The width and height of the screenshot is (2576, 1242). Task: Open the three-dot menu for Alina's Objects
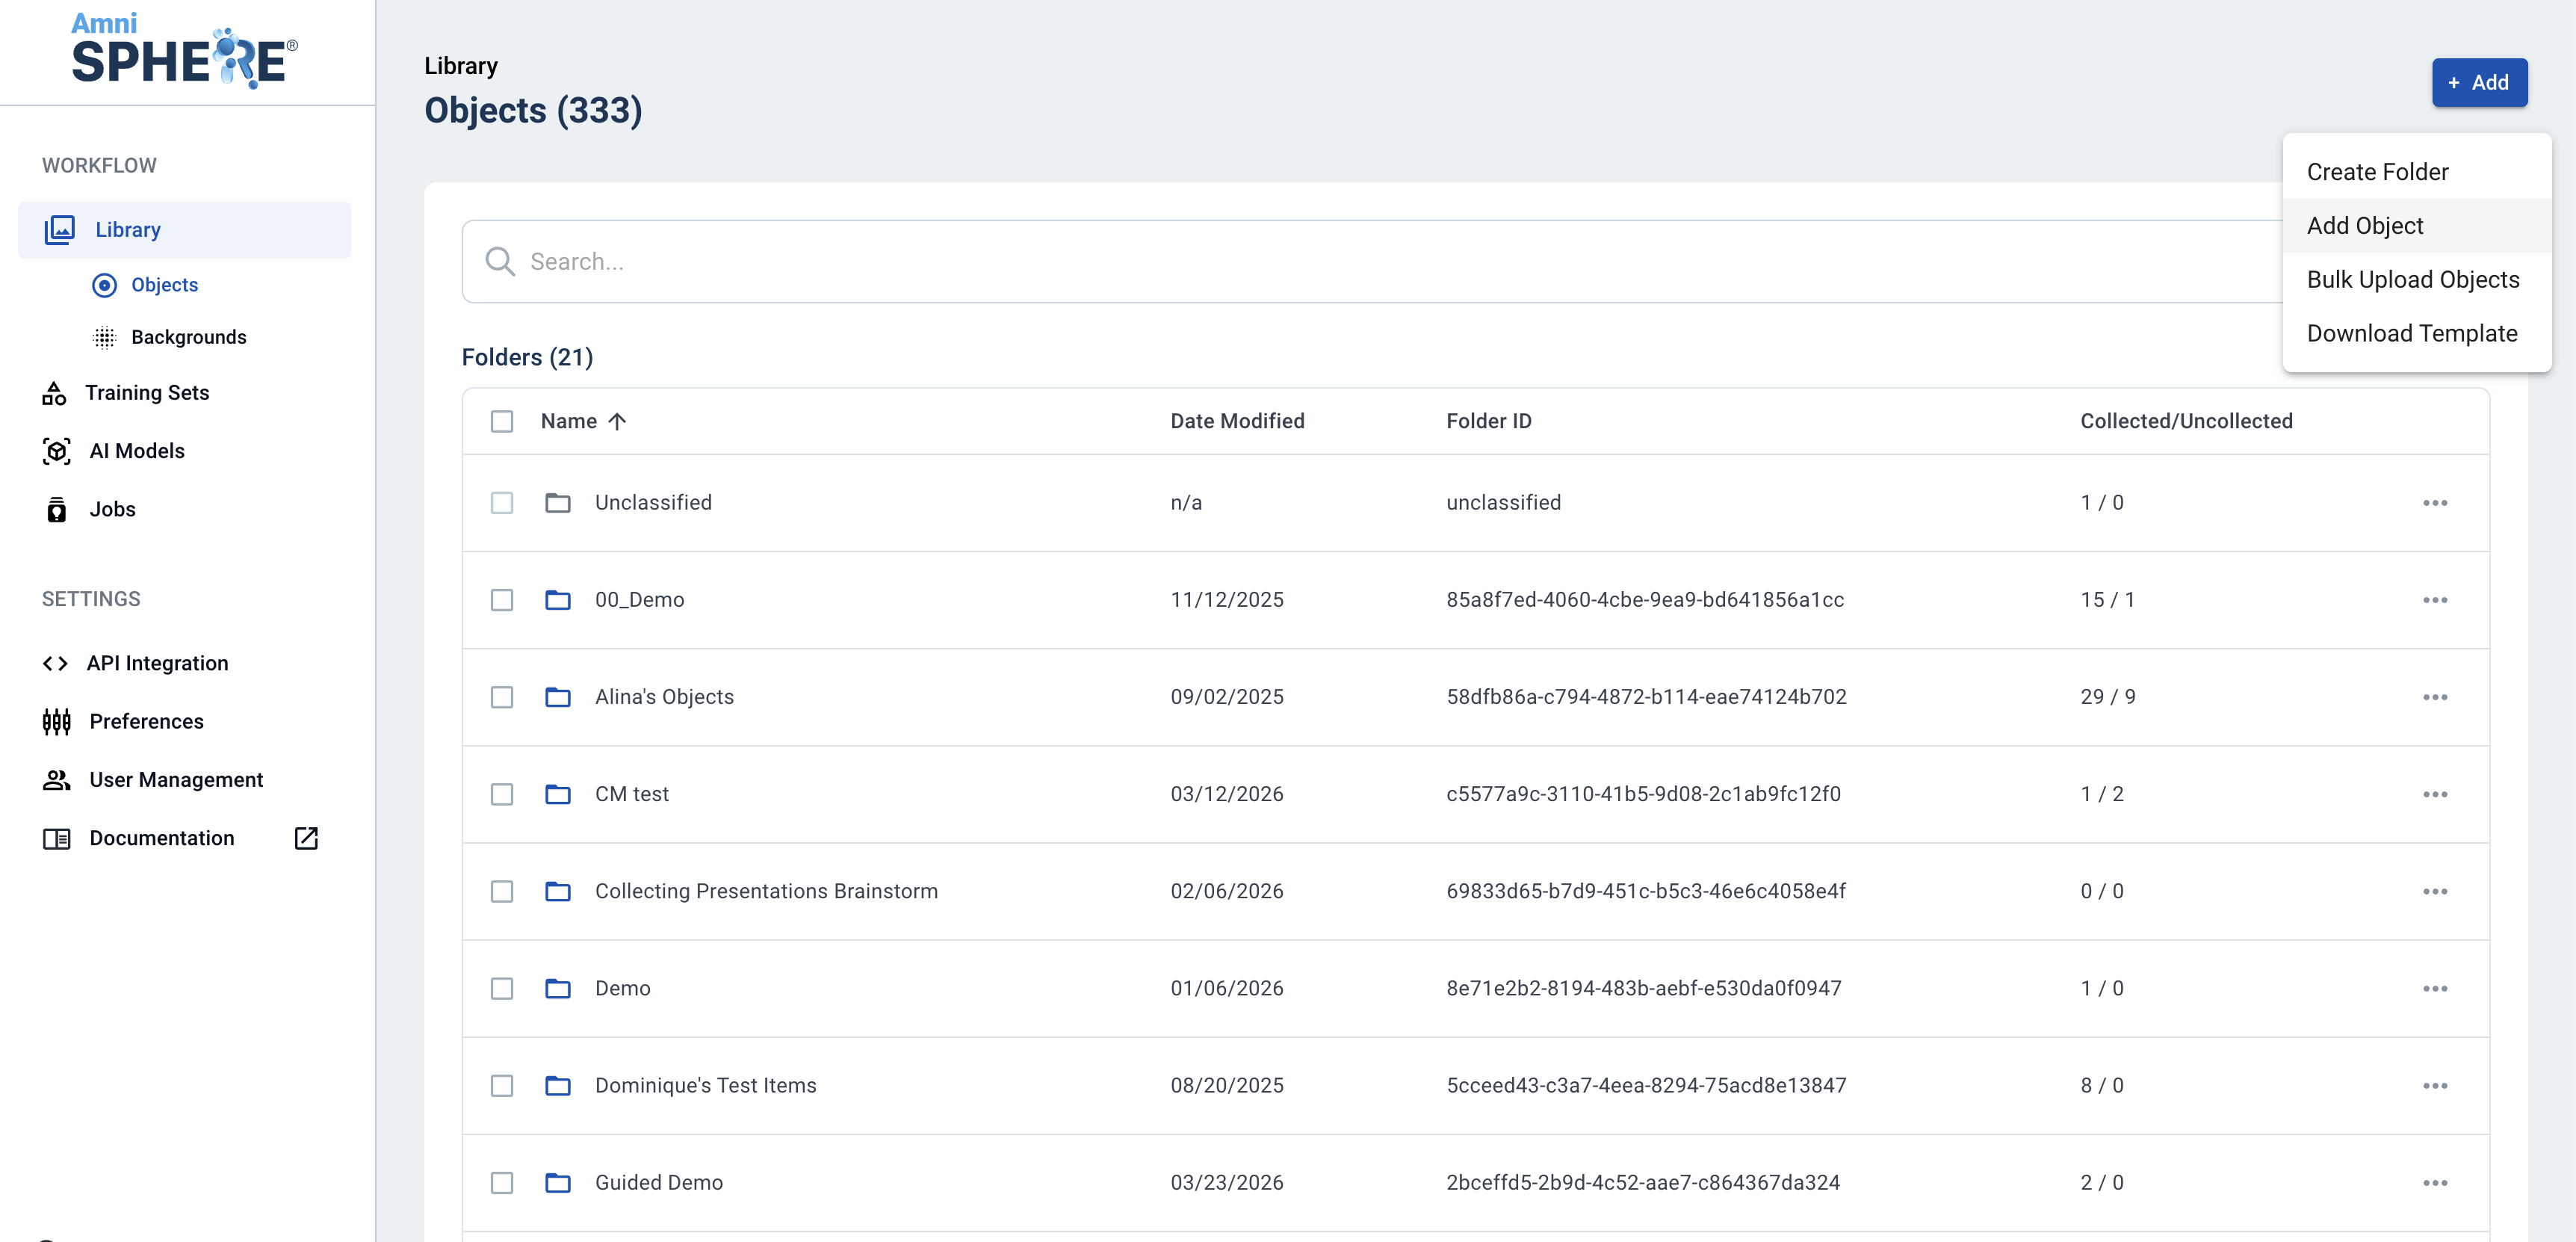[2434, 697]
